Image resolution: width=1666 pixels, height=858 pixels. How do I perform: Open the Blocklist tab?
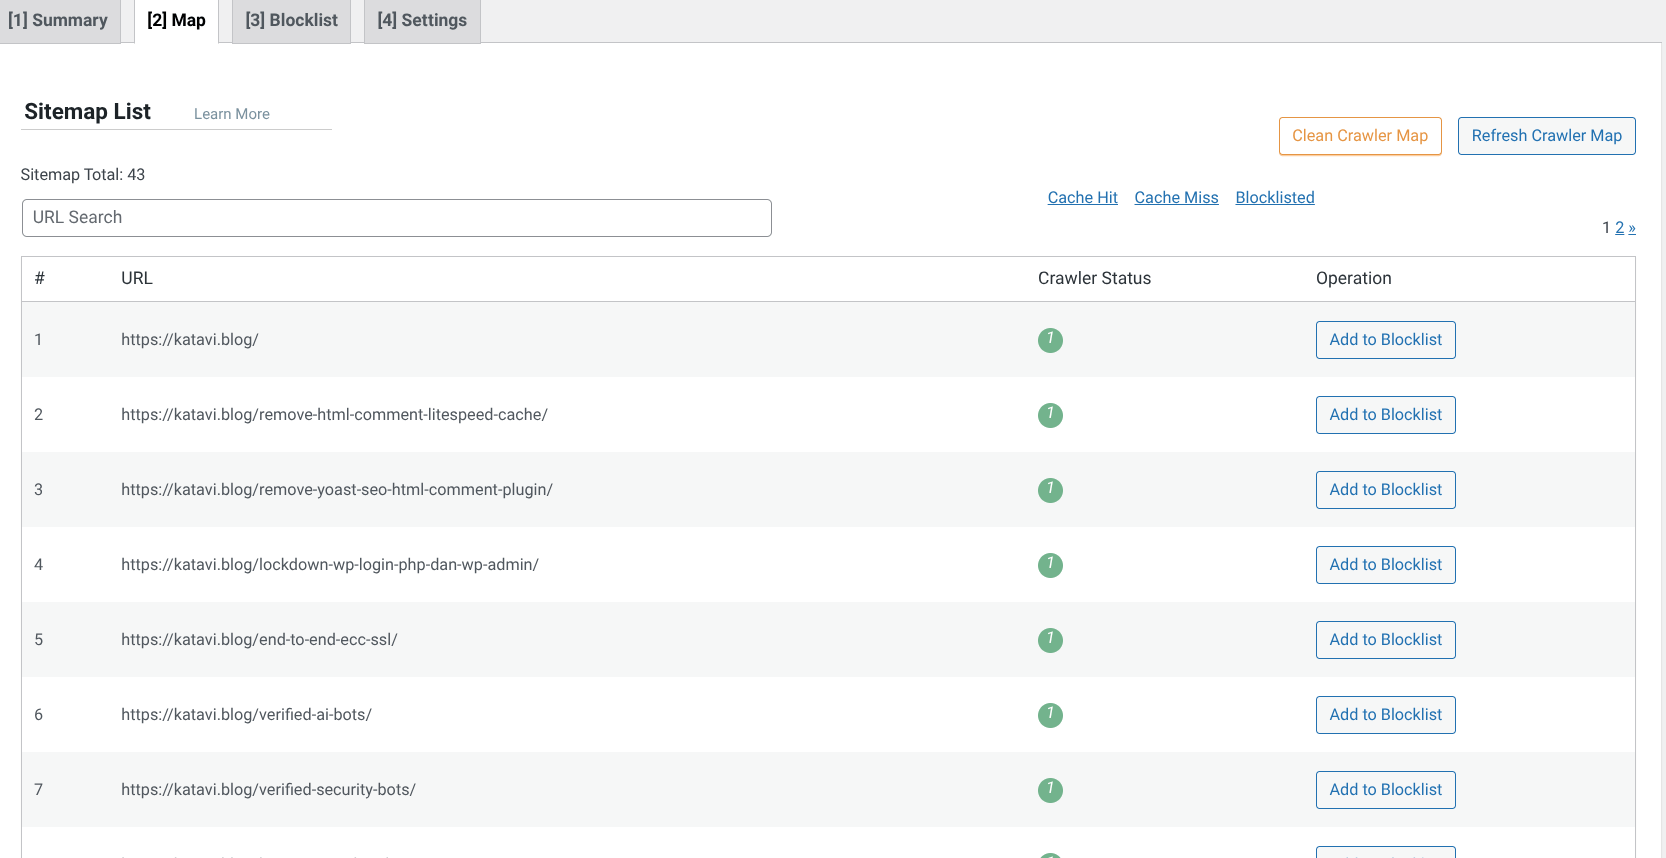[291, 21]
